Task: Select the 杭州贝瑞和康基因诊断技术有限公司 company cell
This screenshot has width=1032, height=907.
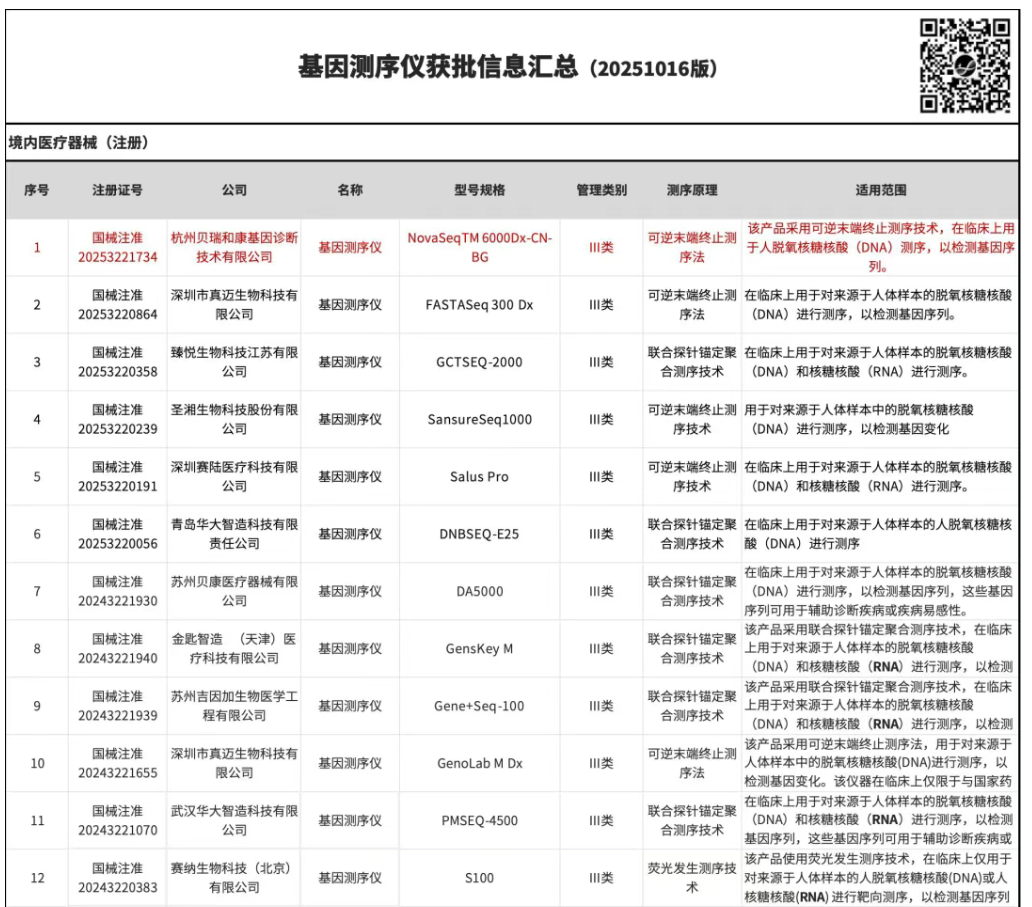Action: click(x=234, y=247)
